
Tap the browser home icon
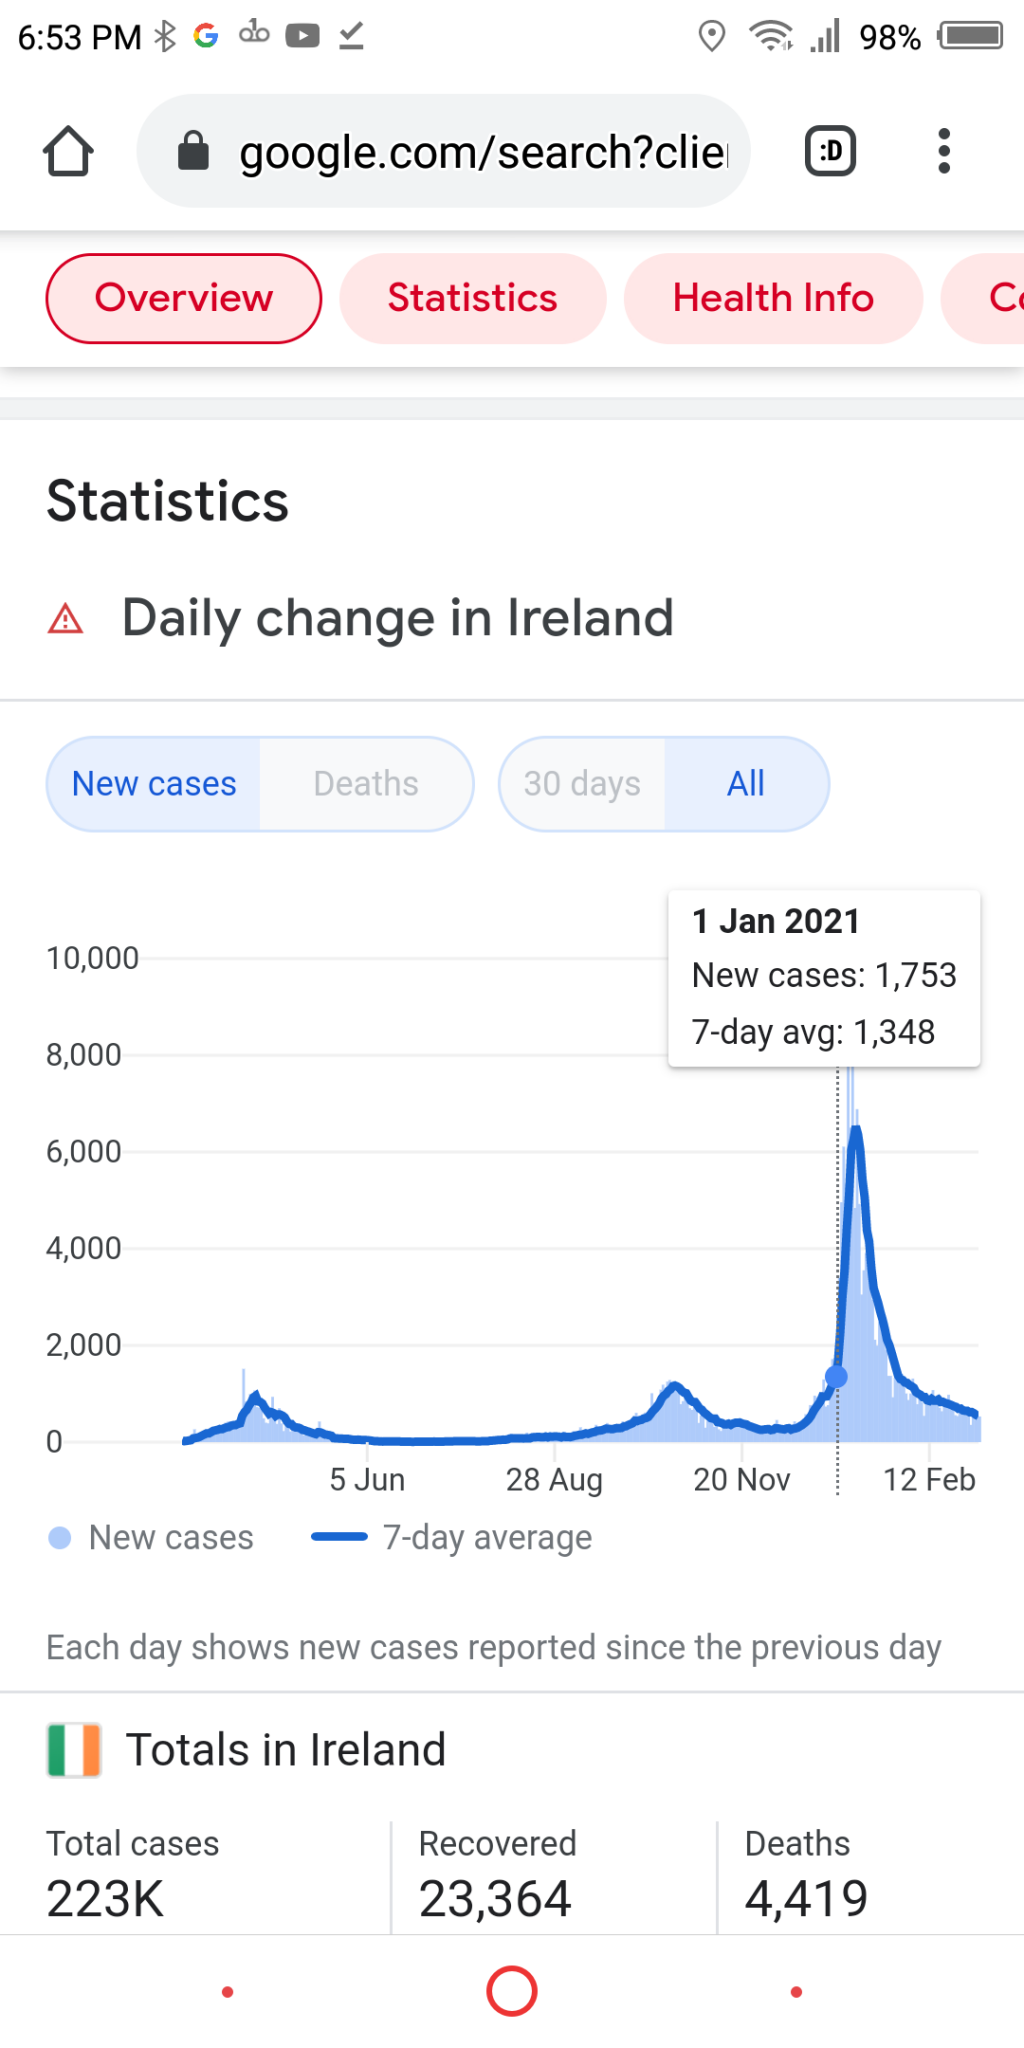[x=68, y=152]
